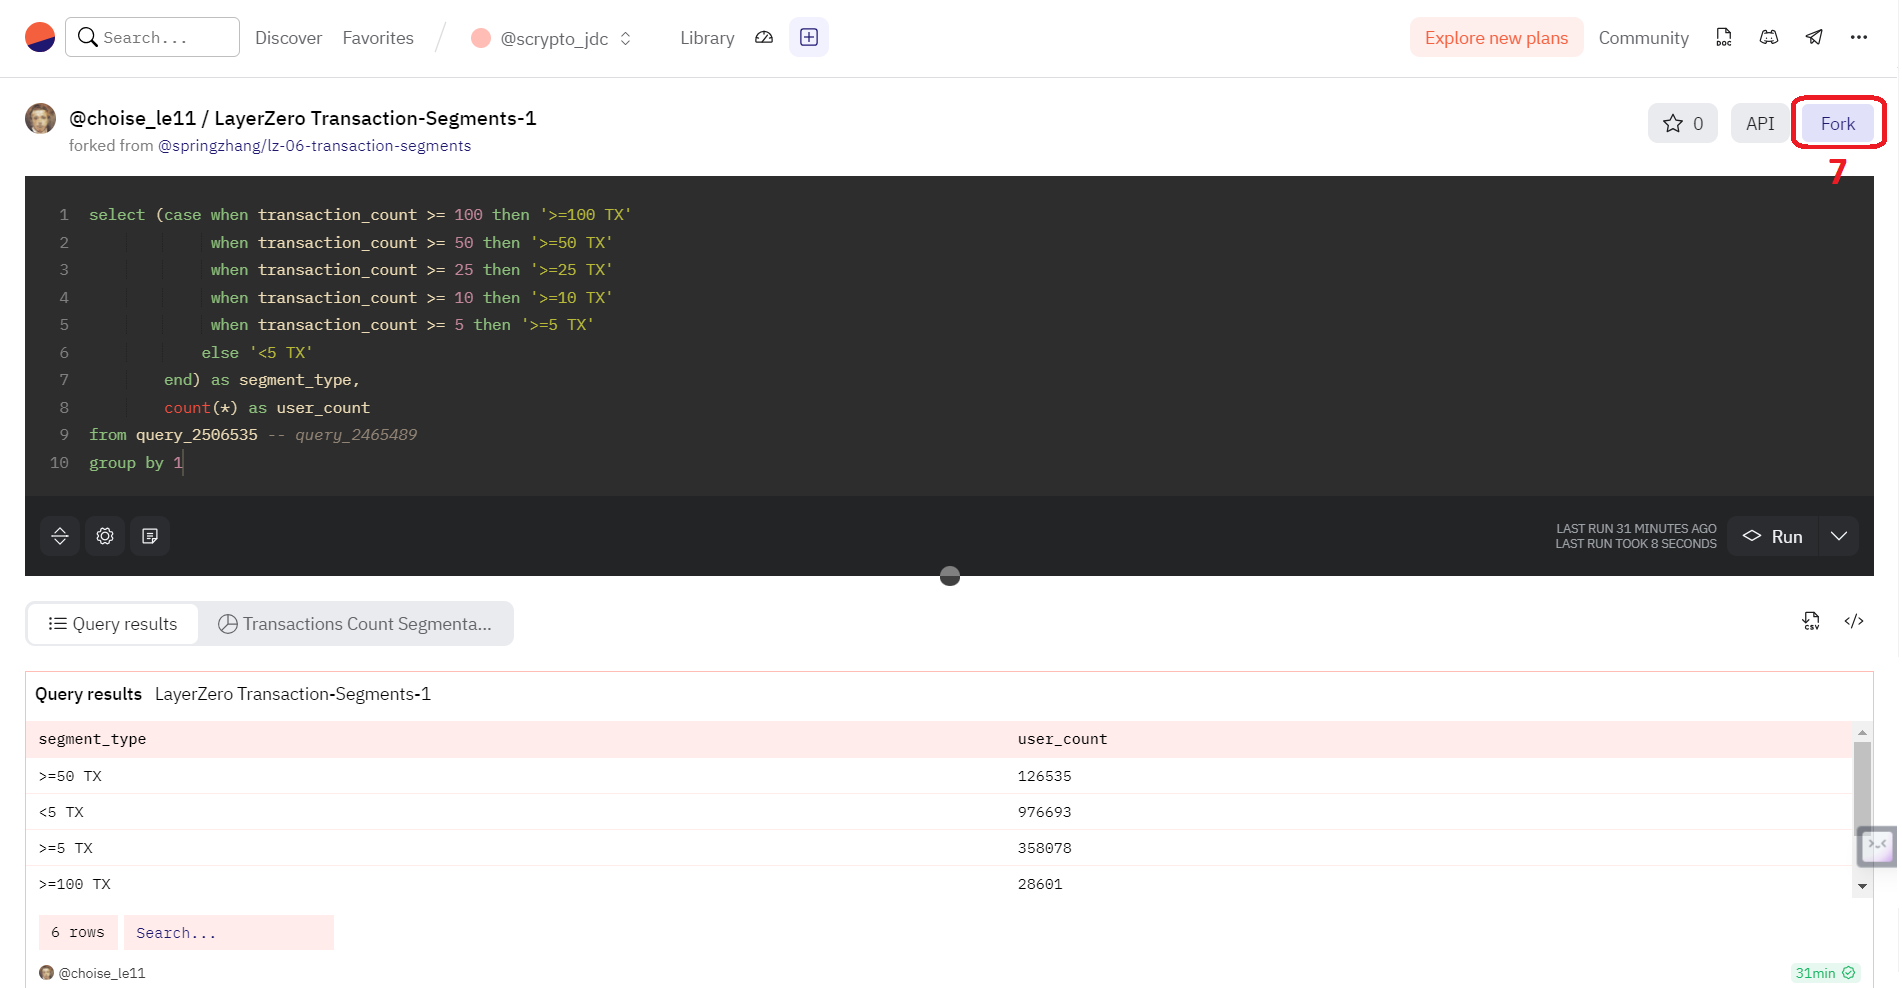Select the 358078 value cell
Viewport: 1902px width, 988px height.
[x=1044, y=848]
